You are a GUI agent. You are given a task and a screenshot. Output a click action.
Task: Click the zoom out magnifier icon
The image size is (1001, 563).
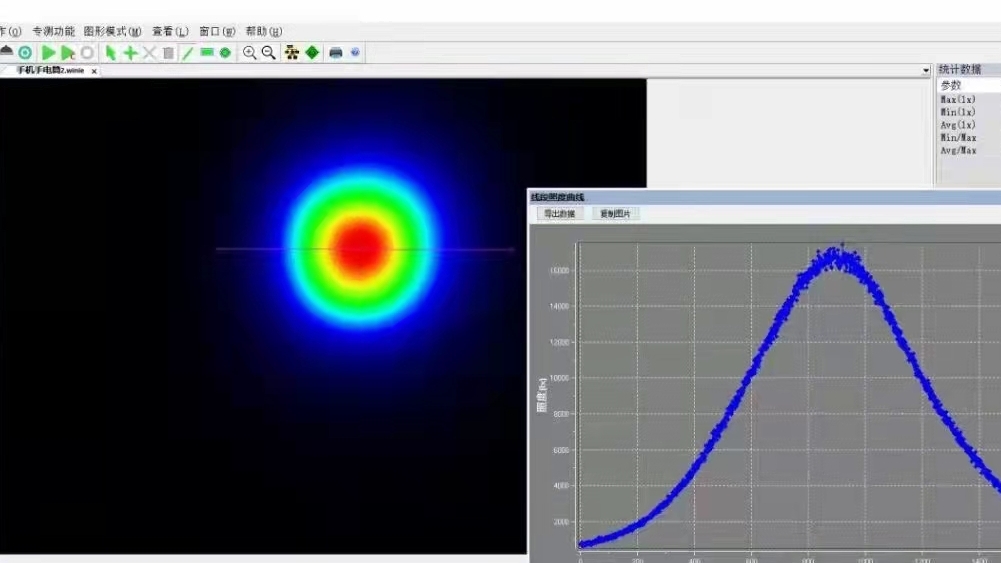pyautogui.click(x=268, y=53)
